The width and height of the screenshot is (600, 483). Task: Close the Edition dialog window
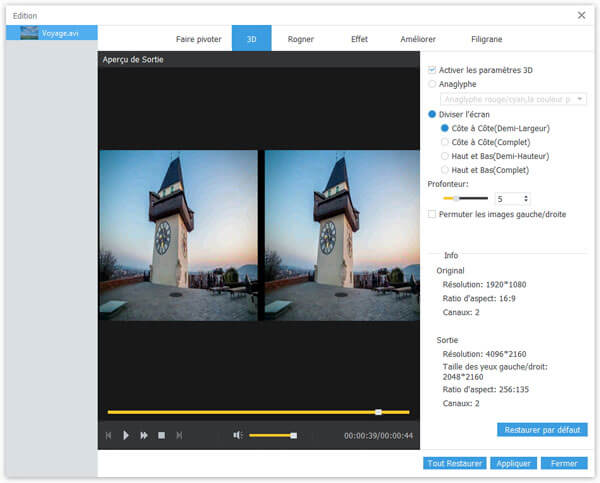click(x=582, y=15)
